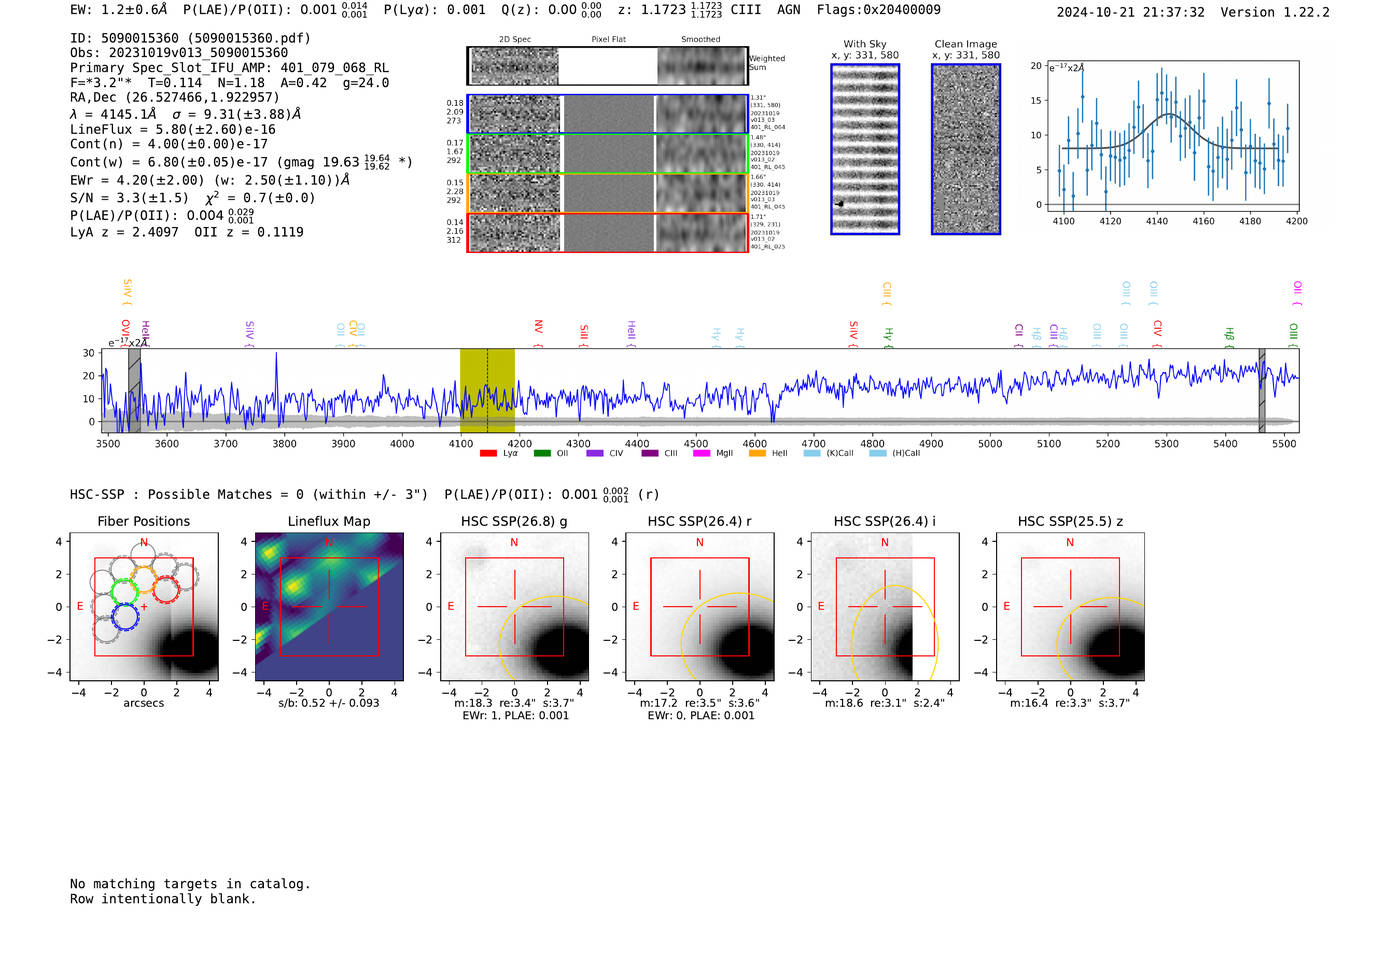Open the Fiber Positions thumbnail
1400x953 pixels.
[x=144, y=607]
